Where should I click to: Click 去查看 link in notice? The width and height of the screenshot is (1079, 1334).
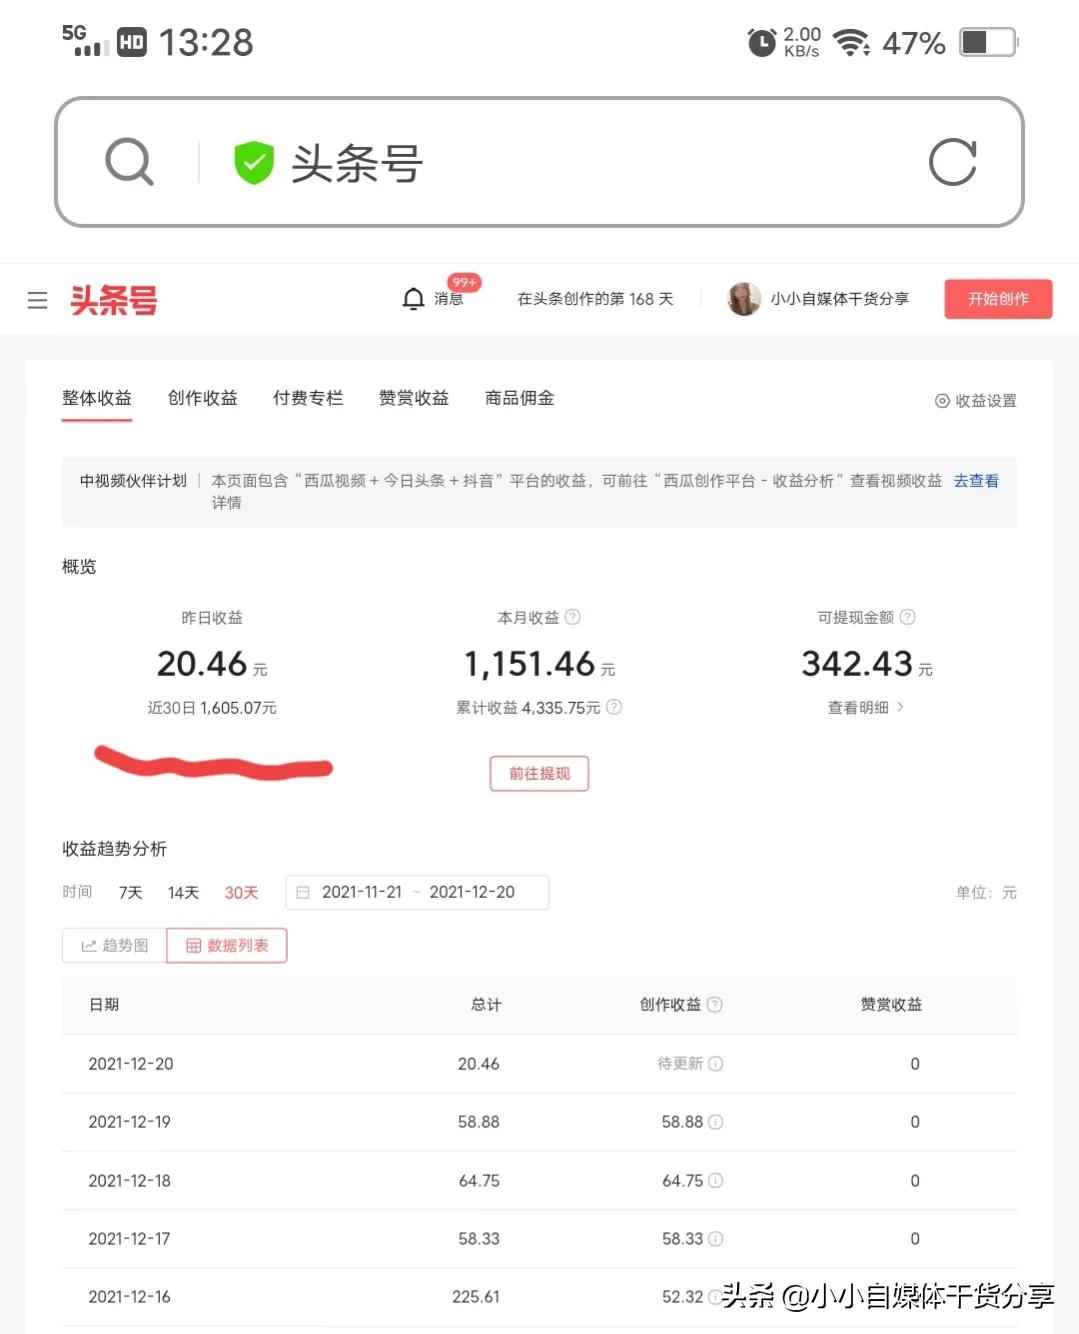(976, 481)
